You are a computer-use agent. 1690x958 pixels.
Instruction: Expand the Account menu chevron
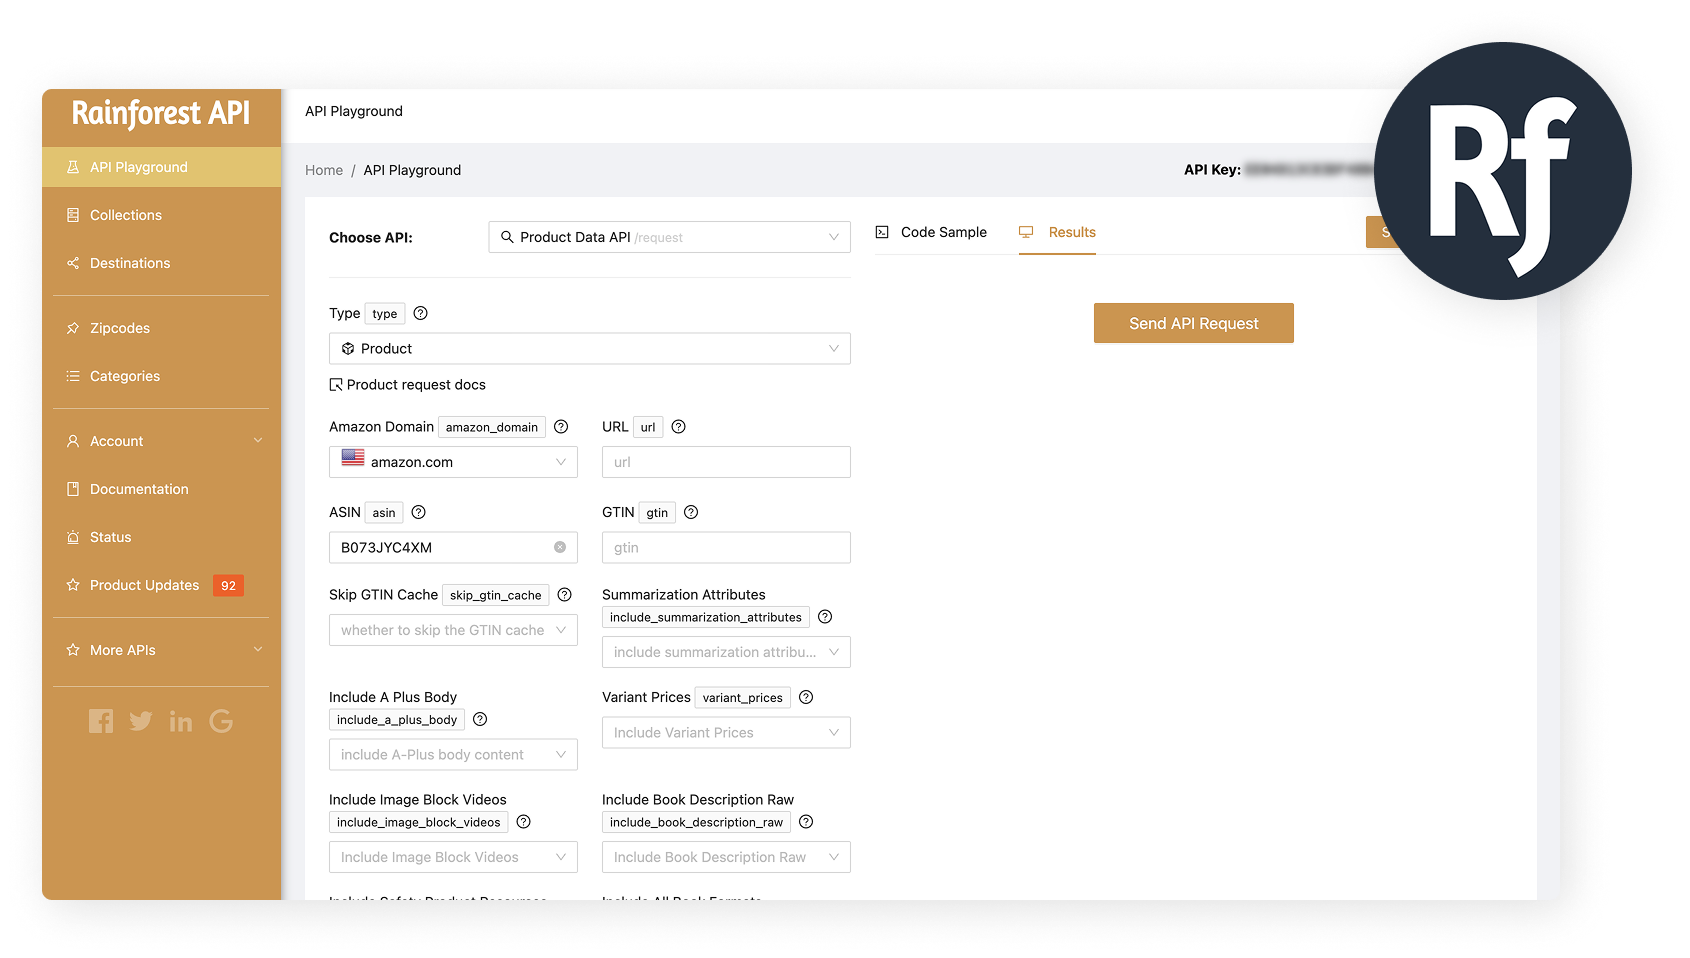(x=258, y=441)
